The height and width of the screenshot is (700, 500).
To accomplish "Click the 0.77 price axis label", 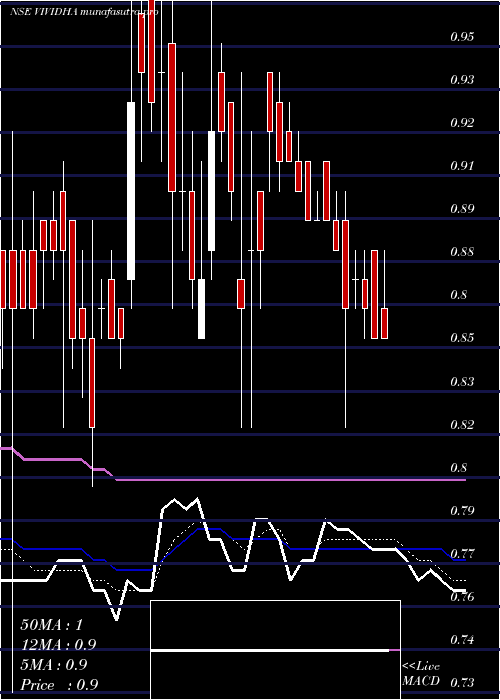I will (462, 554).
